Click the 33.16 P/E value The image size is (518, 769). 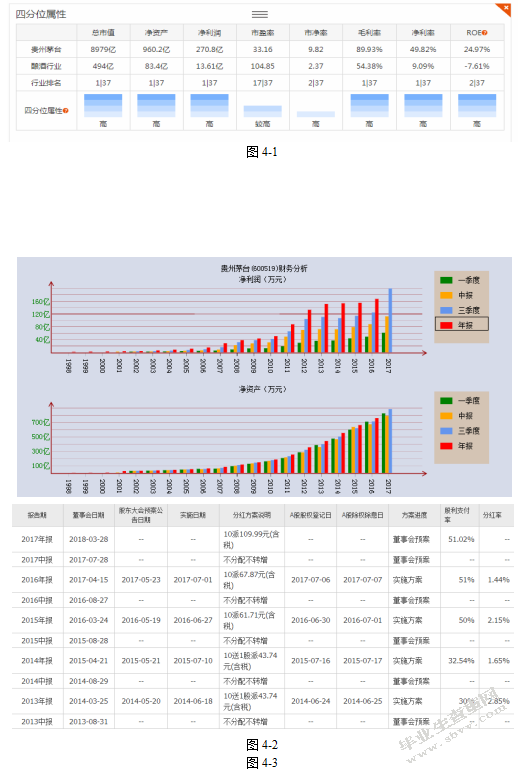point(262,50)
